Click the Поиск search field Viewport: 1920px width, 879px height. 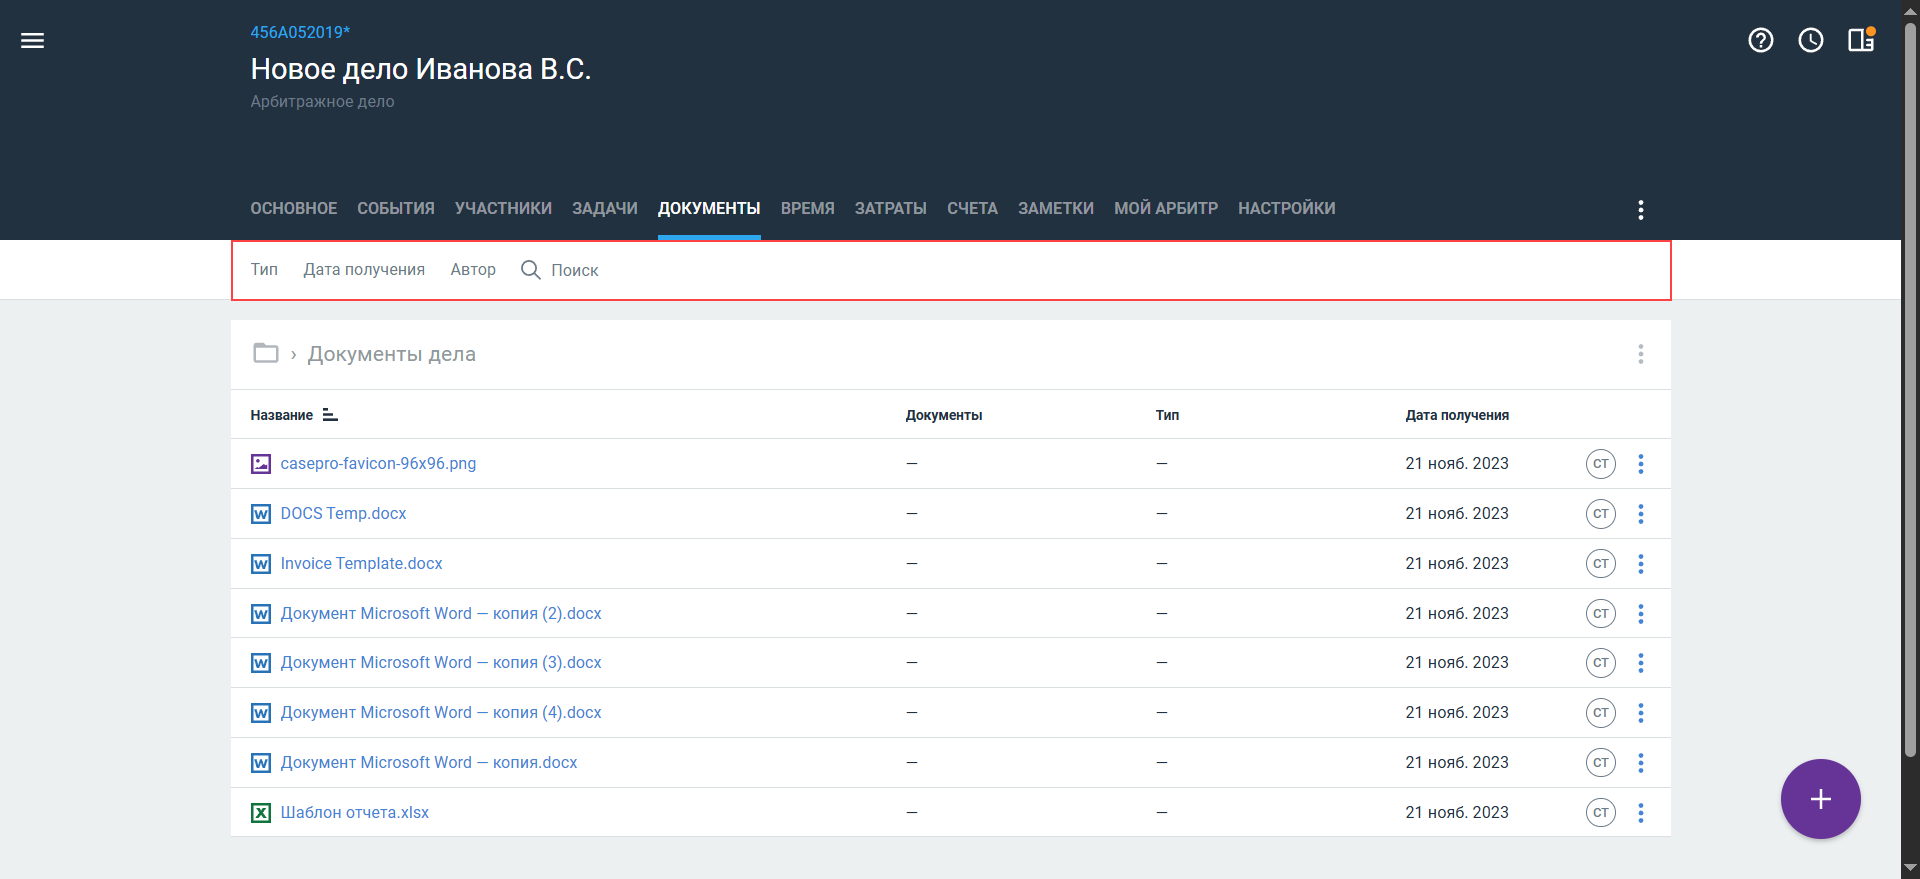tap(575, 271)
